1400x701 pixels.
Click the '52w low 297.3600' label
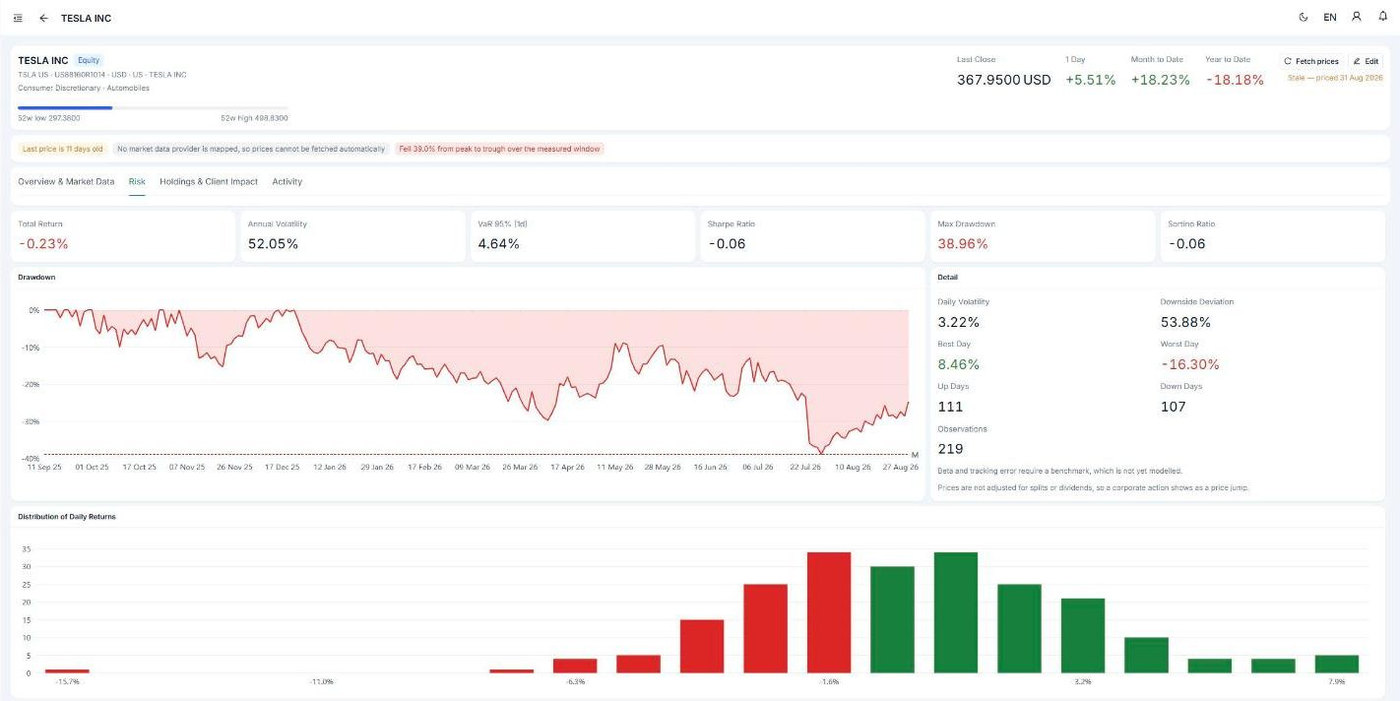coord(49,118)
